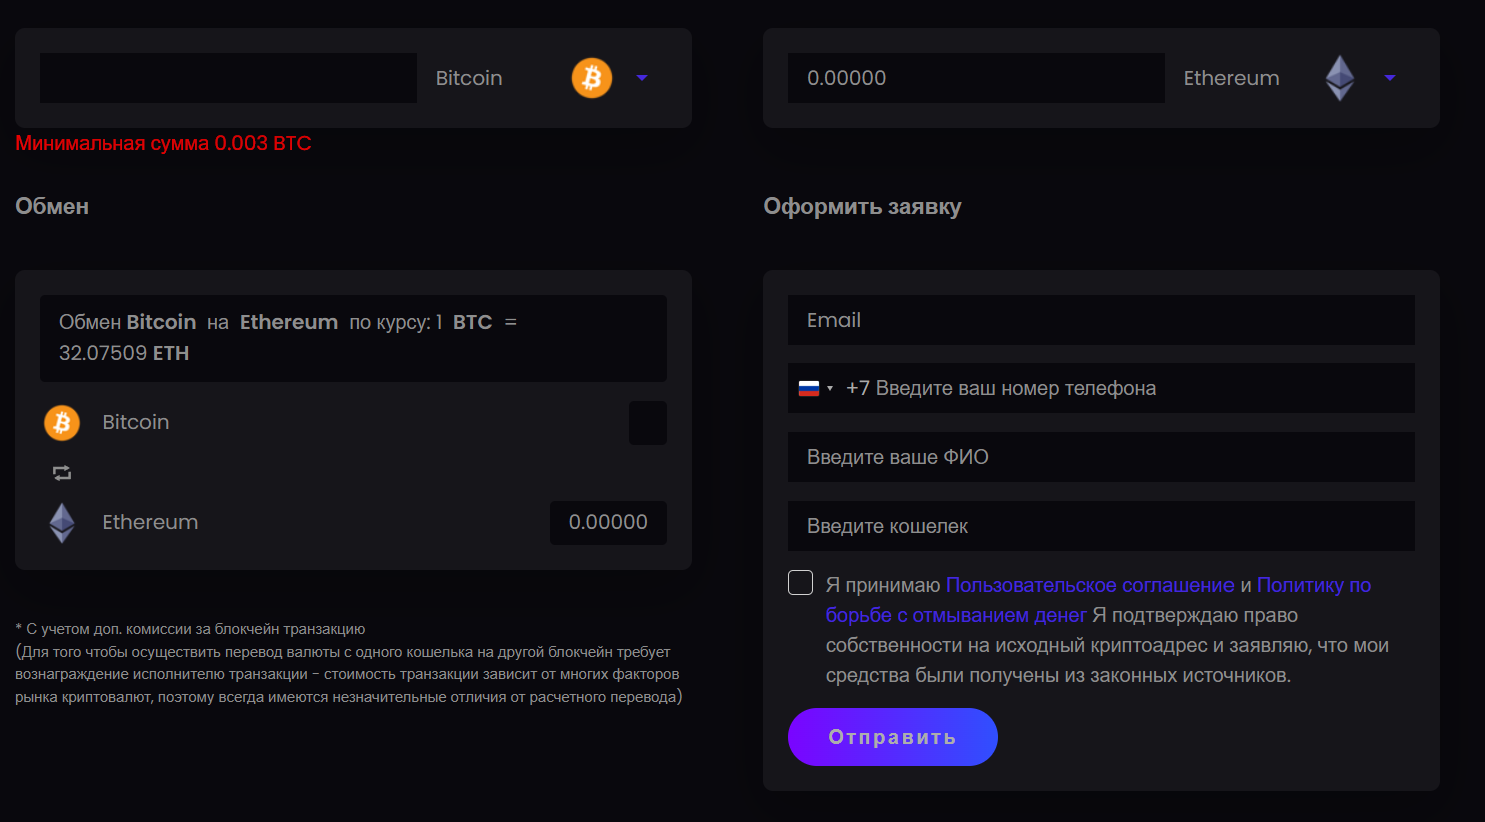Click the orange Bitcoin icon in the top selector

[x=591, y=78]
